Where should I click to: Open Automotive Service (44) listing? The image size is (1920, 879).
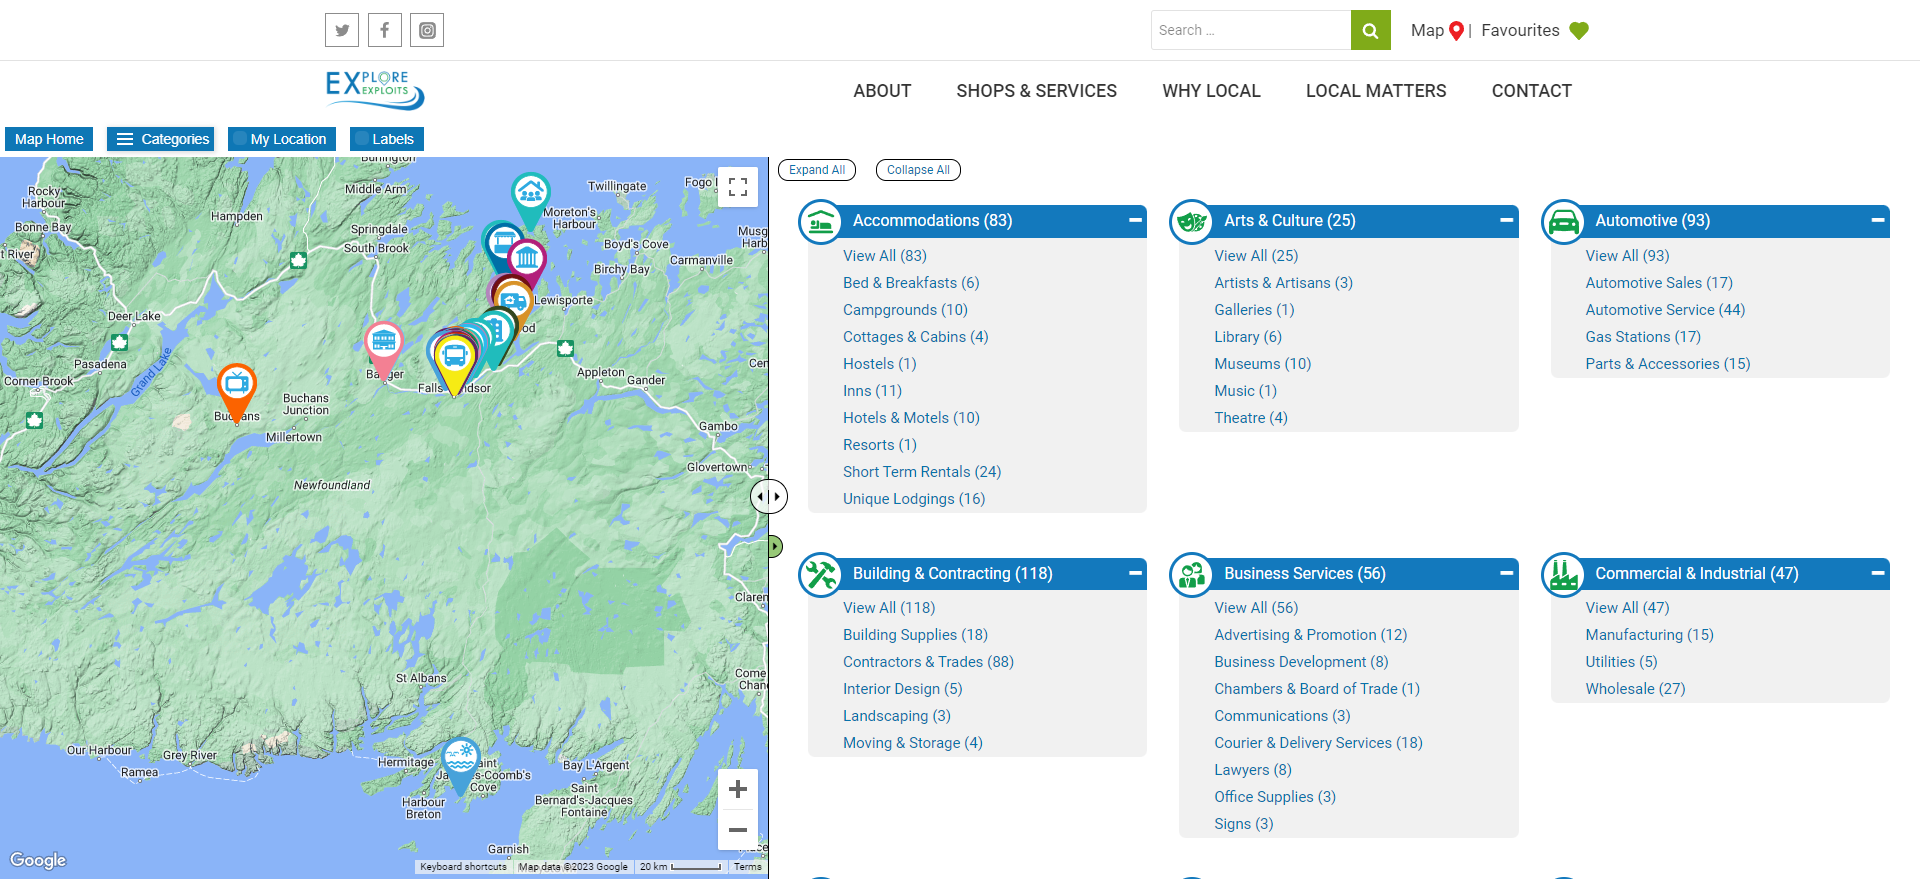[1665, 310]
